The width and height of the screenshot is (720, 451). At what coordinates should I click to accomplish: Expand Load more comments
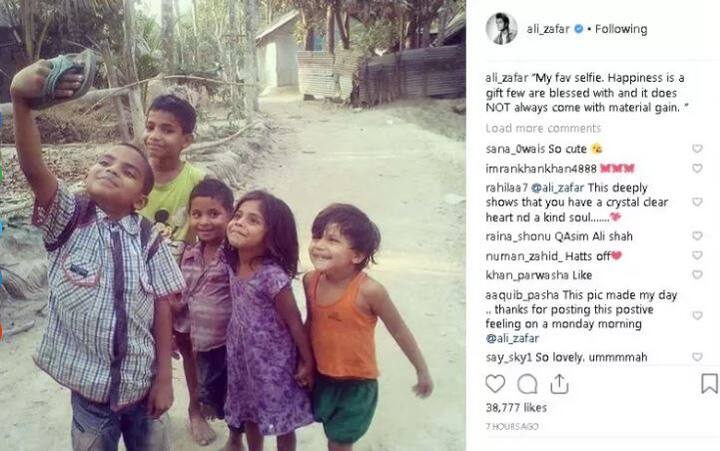543,128
